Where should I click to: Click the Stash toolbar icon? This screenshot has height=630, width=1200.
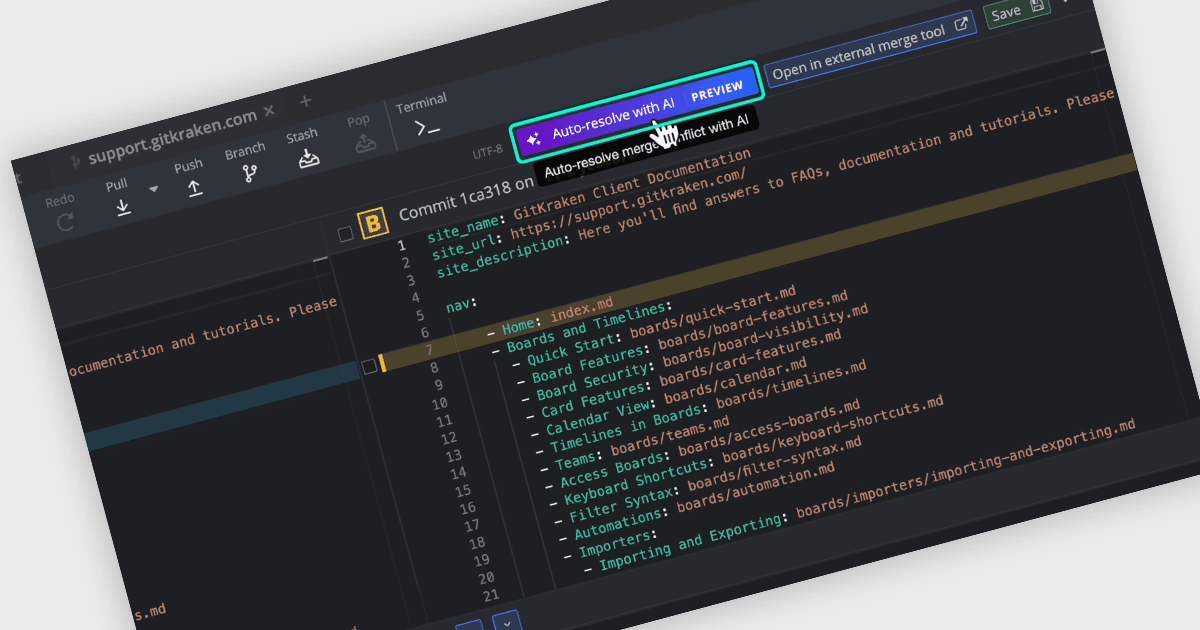(x=309, y=157)
